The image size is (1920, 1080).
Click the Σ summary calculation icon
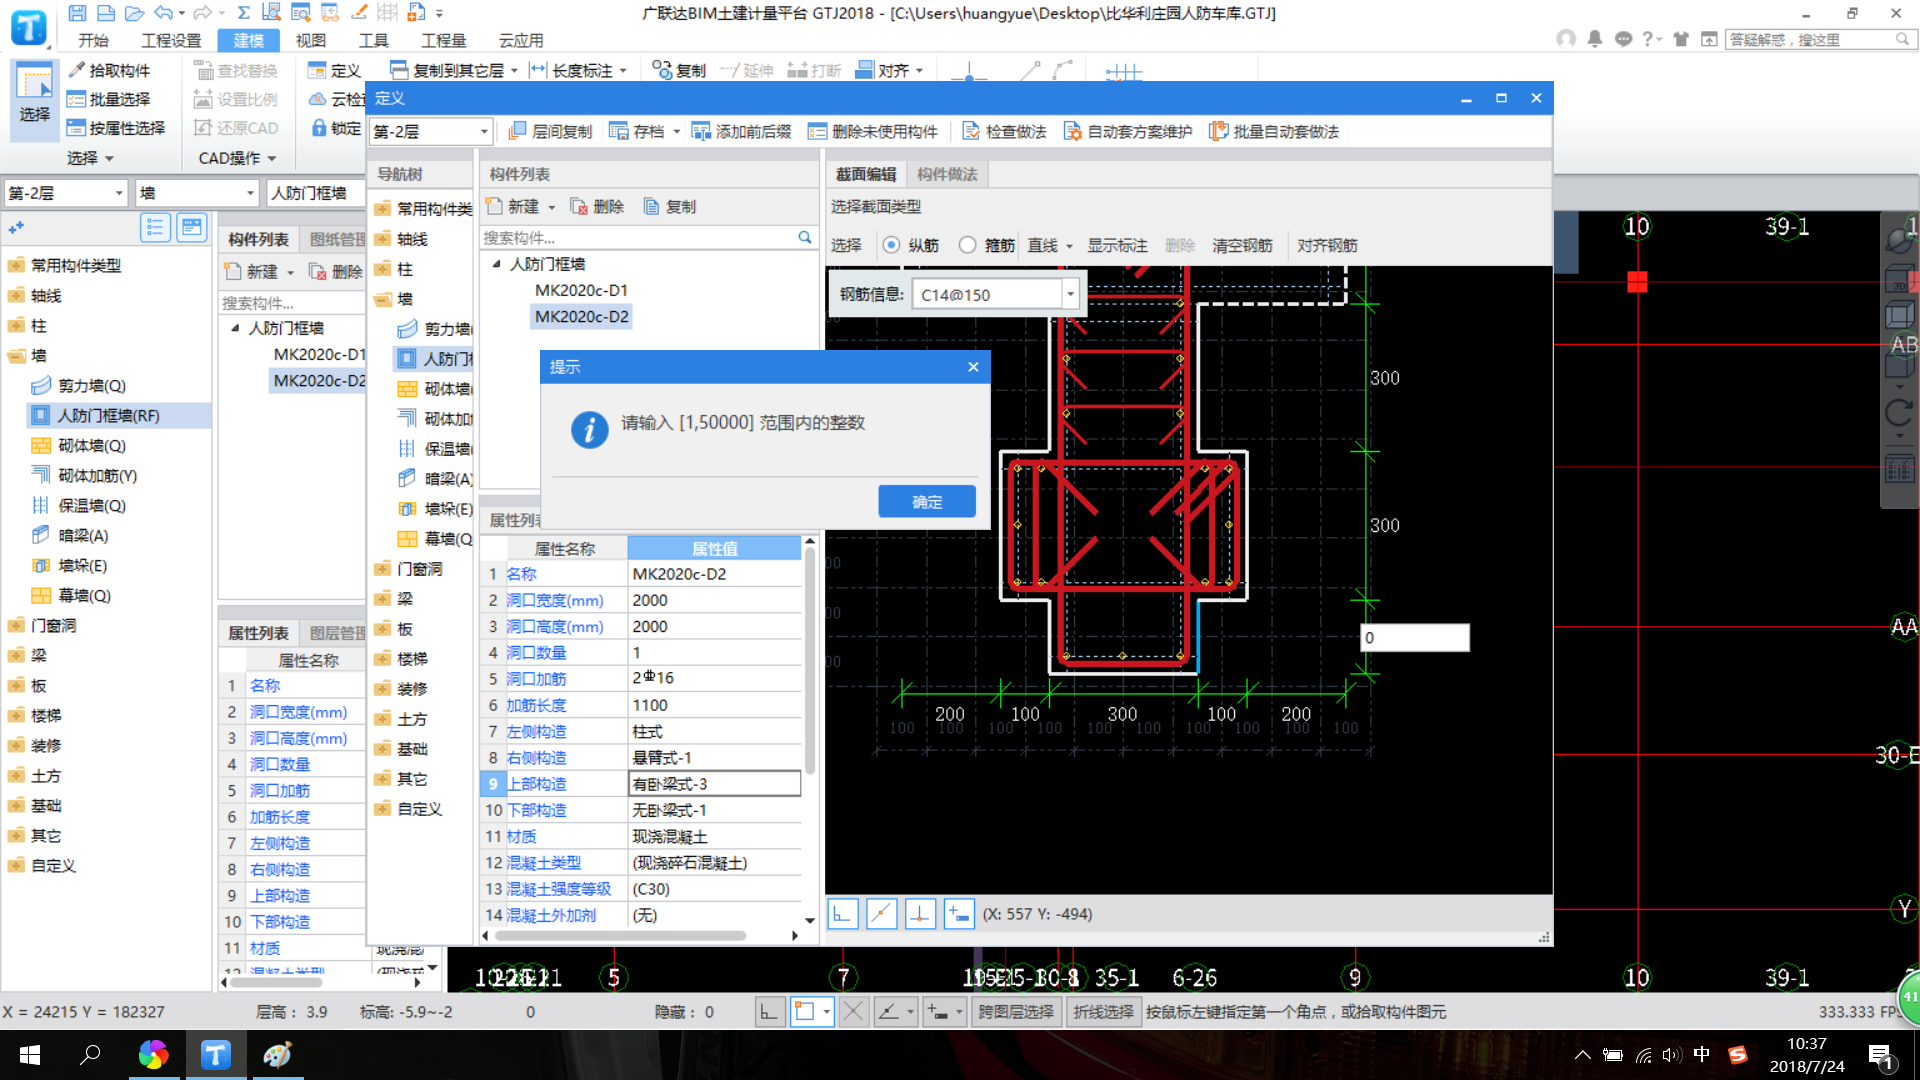point(243,13)
